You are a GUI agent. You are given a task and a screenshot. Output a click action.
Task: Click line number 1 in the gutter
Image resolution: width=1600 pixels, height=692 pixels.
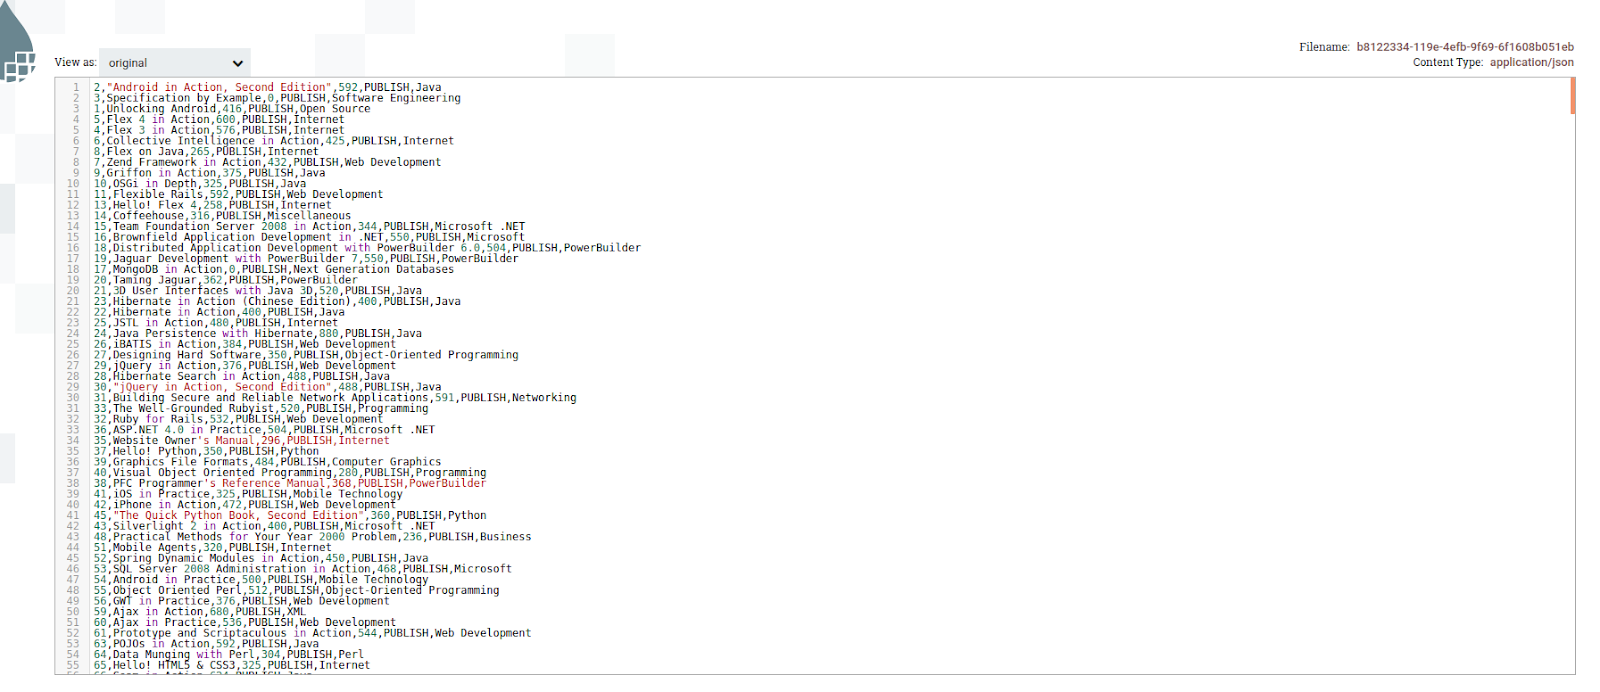click(x=75, y=88)
